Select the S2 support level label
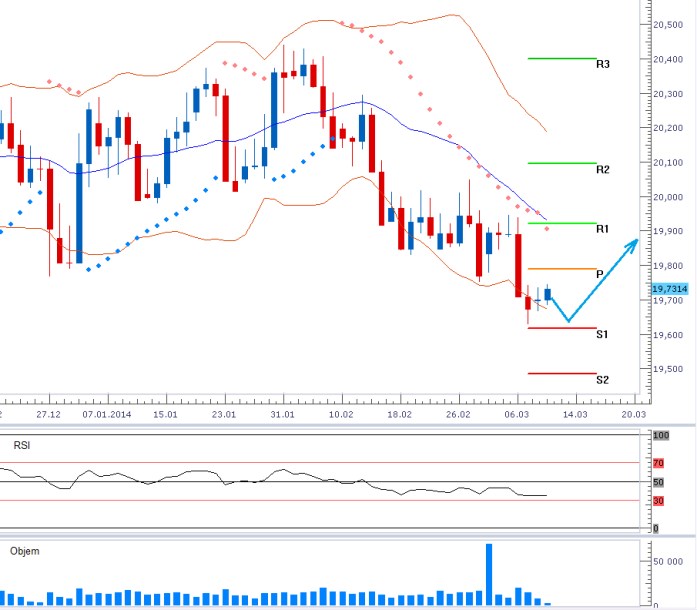 602,380
